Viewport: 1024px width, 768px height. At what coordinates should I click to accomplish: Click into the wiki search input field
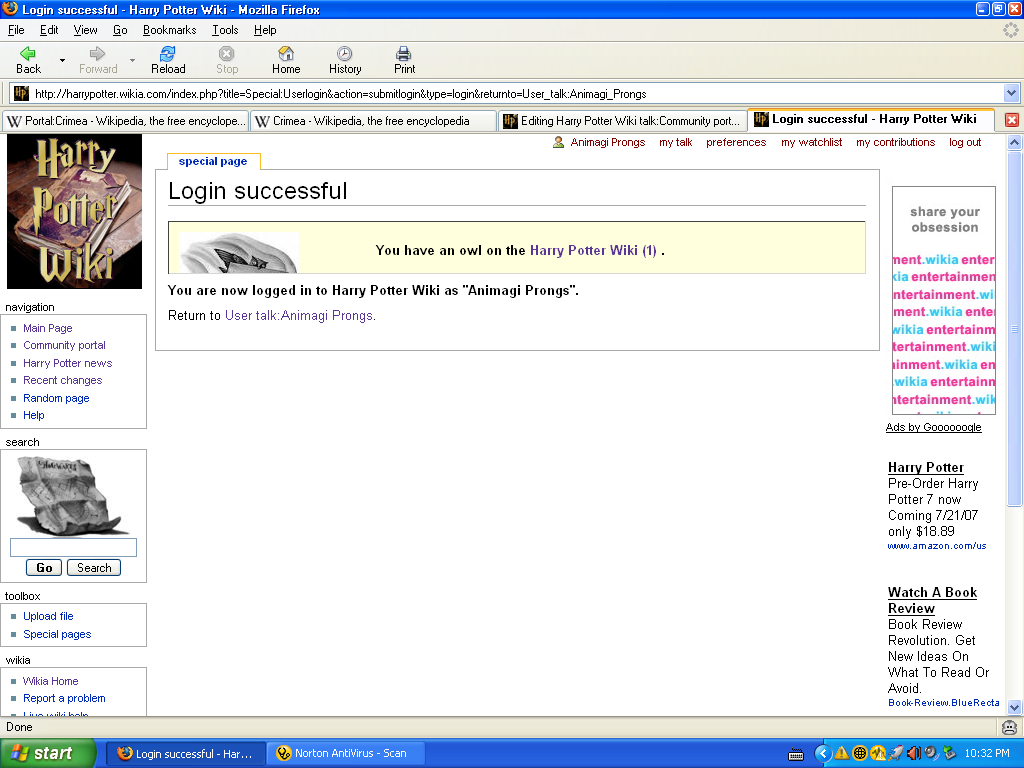[73, 547]
